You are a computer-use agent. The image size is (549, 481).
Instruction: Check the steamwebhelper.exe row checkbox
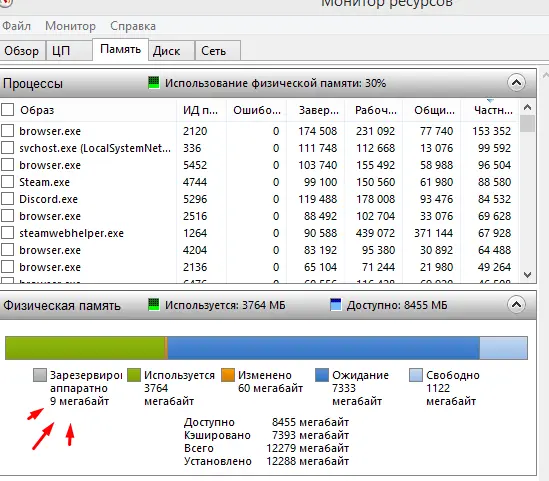(7, 232)
